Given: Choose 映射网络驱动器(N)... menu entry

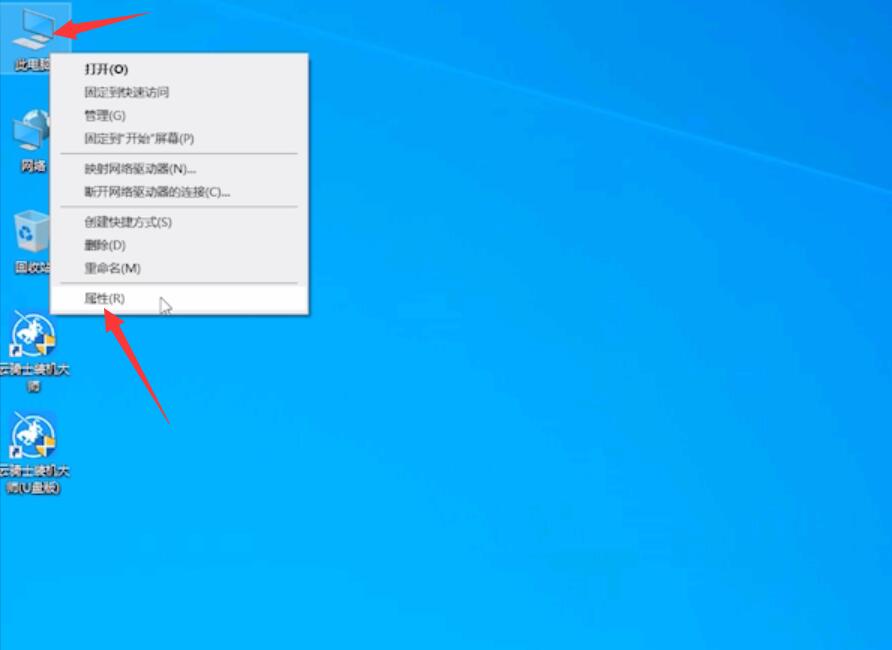Looking at the screenshot, I should pyautogui.click(x=180, y=169).
